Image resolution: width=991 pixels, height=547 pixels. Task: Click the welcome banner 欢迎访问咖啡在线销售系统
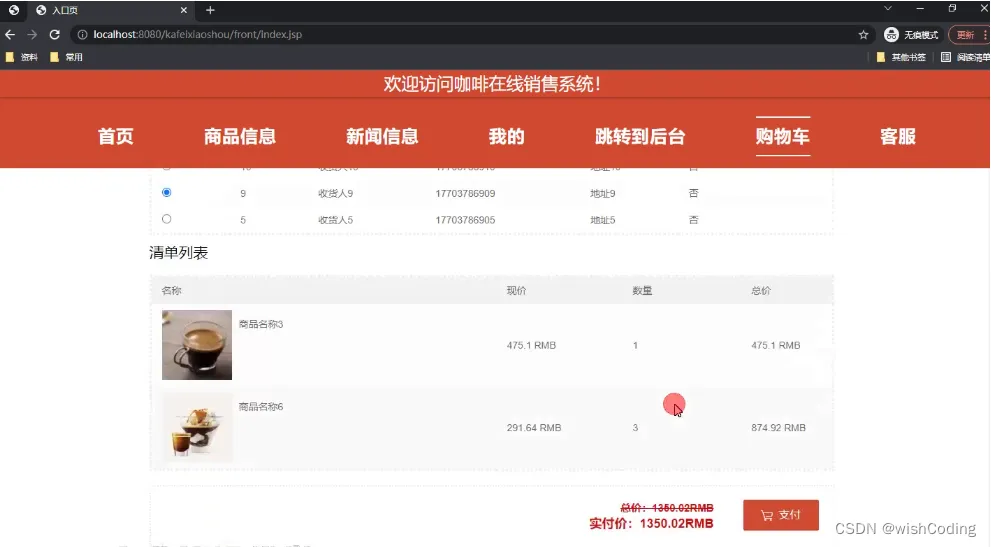click(492, 83)
